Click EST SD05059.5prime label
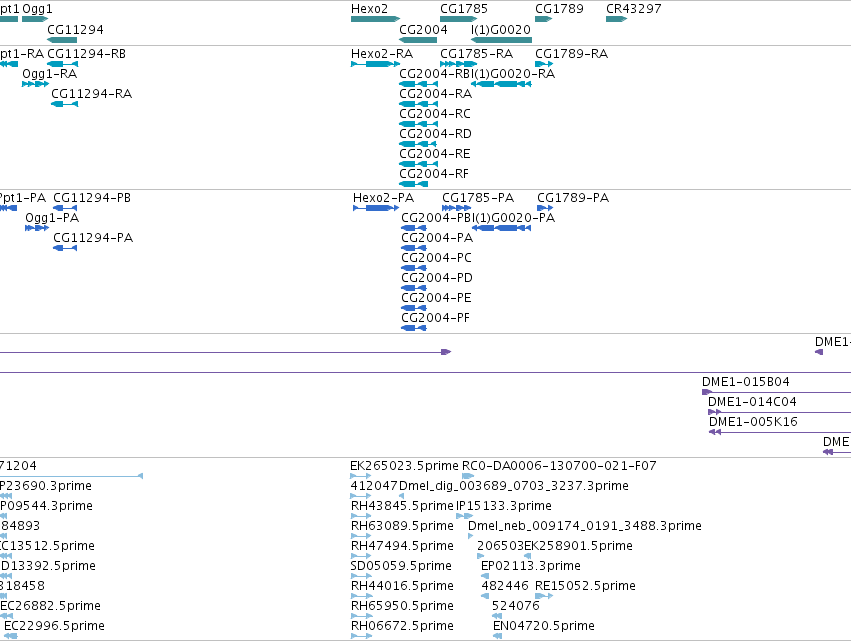 point(401,567)
